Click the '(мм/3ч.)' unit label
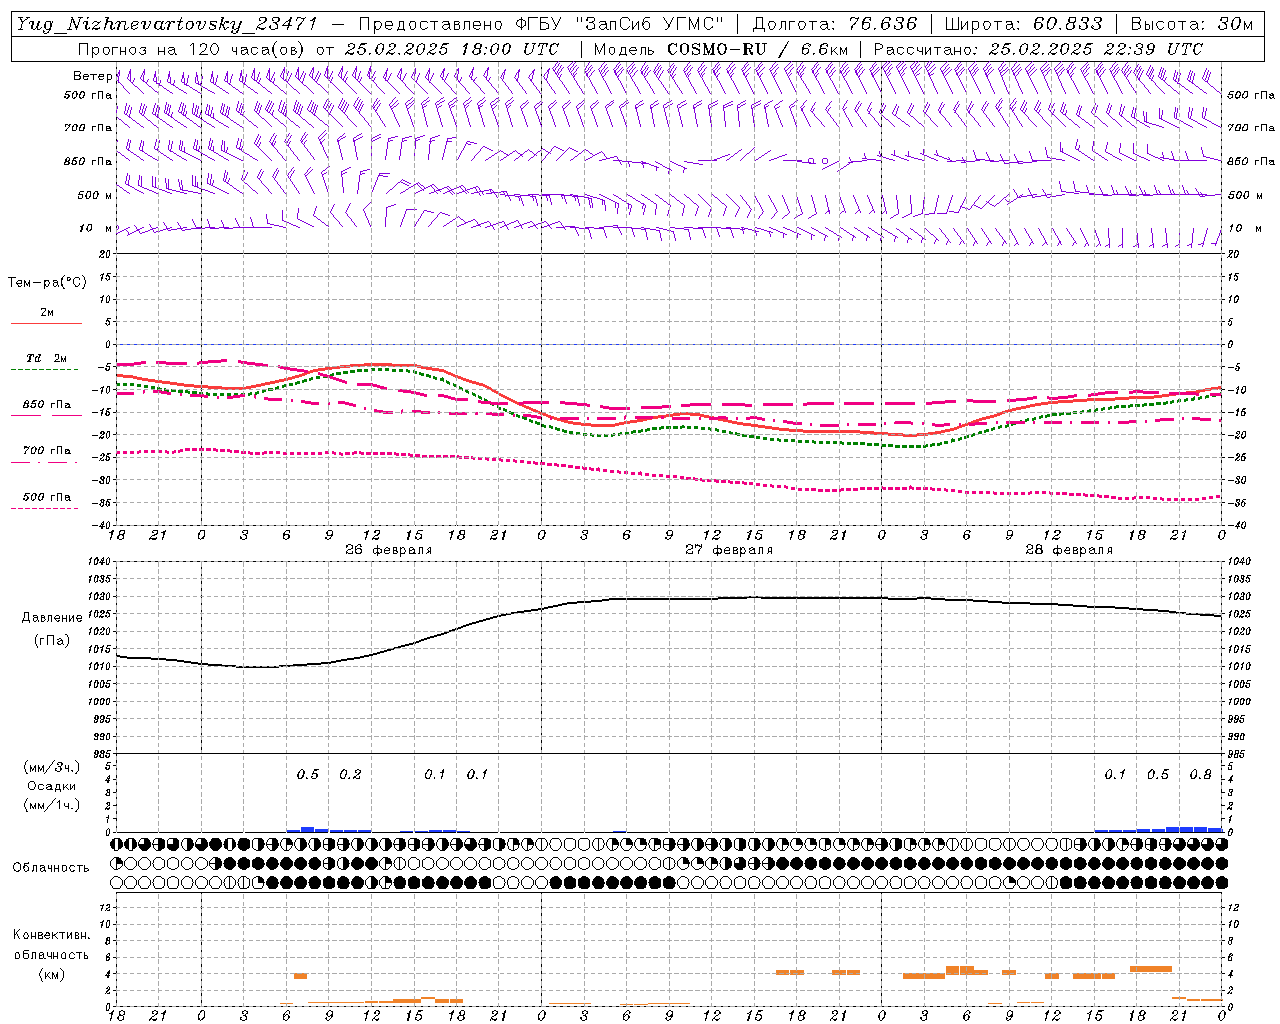 [51, 767]
